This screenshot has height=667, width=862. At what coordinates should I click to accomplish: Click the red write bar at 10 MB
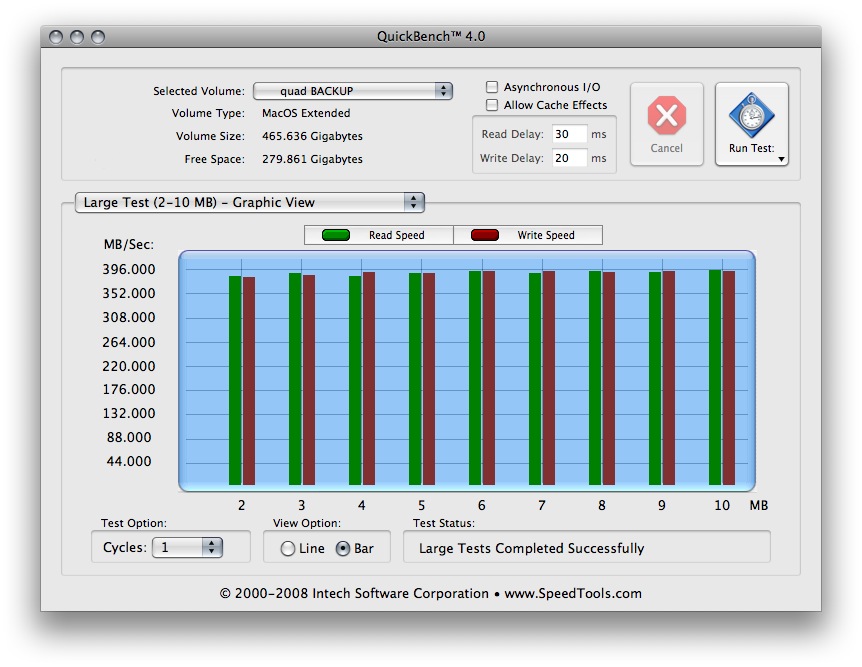point(729,378)
